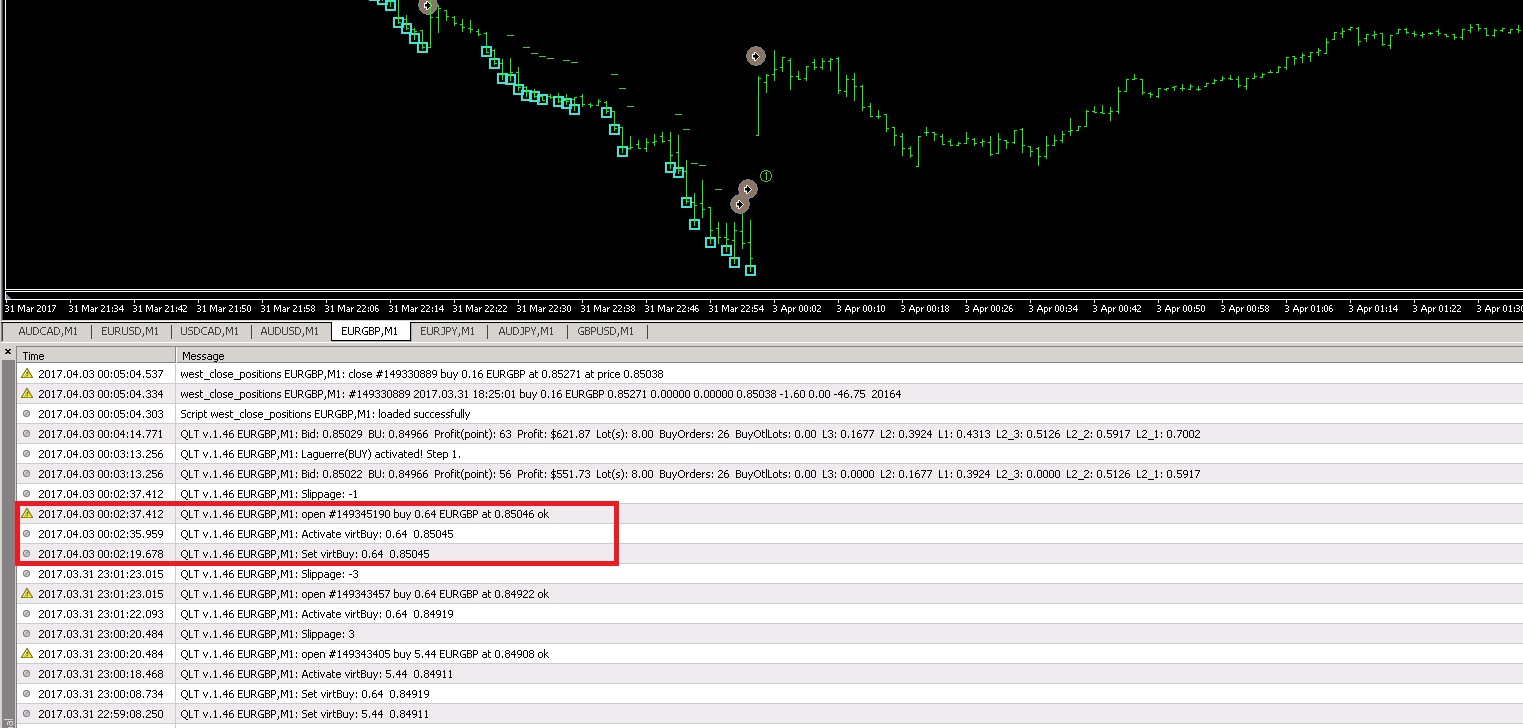Select 'Activate virtBuy: 0.64 0.85045' message
The height and width of the screenshot is (728, 1523).
pyautogui.click(x=316, y=534)
